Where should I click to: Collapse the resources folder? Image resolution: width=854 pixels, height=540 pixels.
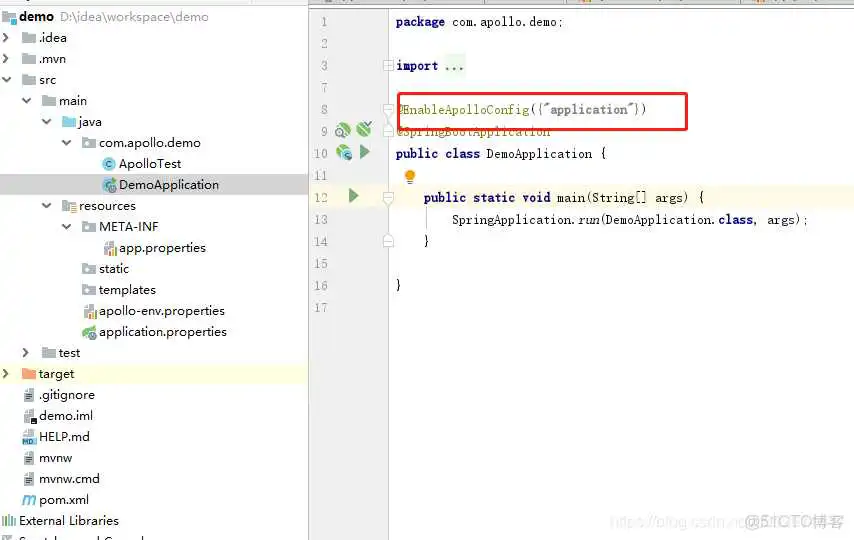pyautogui.click(x=47, y=205)
